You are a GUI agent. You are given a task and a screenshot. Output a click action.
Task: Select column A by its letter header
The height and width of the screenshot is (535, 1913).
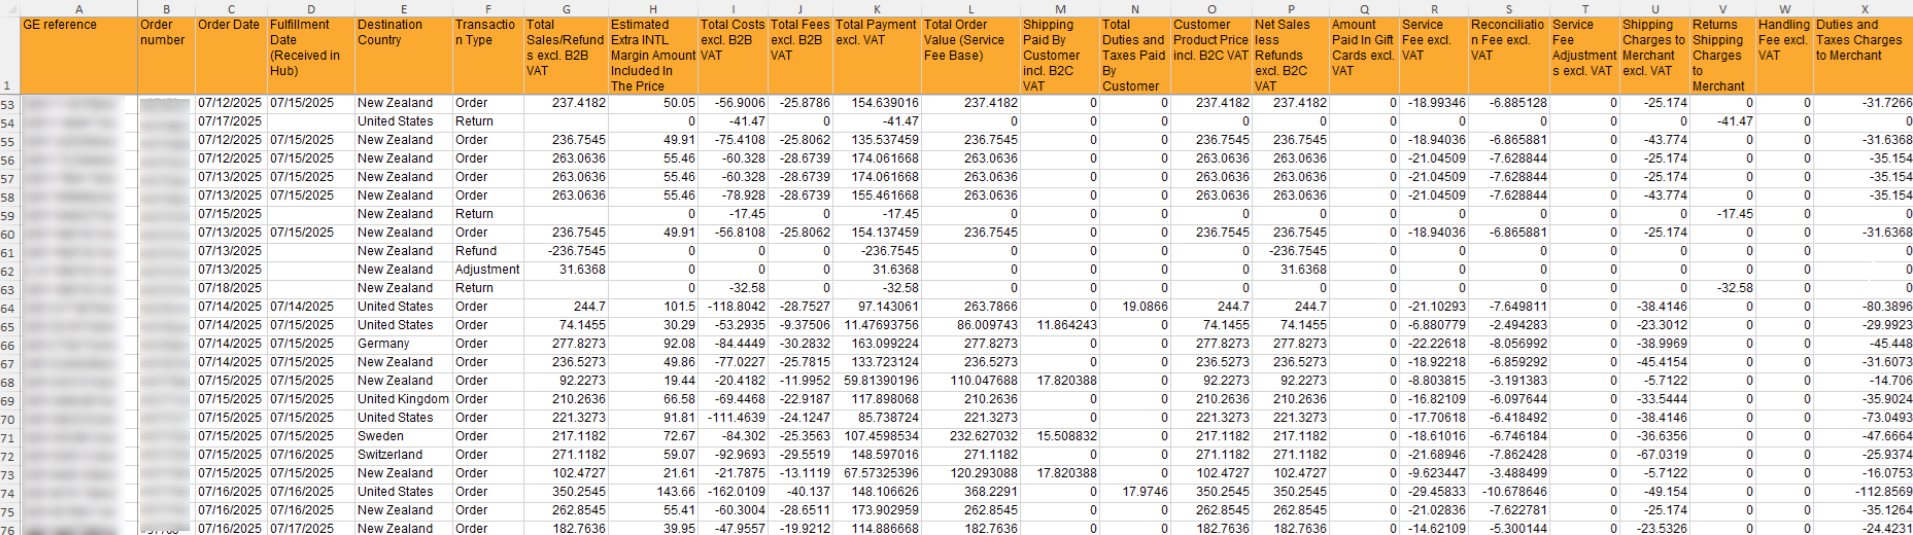point(79,9)
